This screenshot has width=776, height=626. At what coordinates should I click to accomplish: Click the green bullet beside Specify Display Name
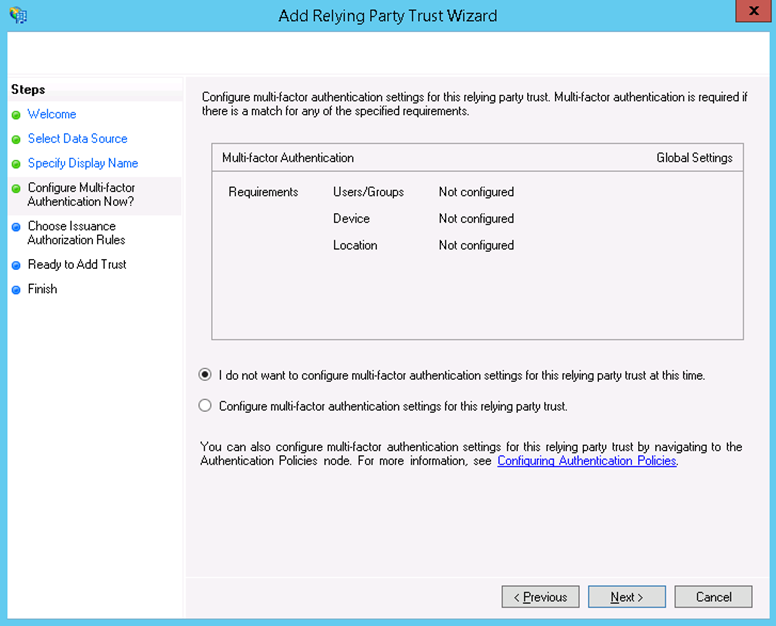tap(16, 164)
